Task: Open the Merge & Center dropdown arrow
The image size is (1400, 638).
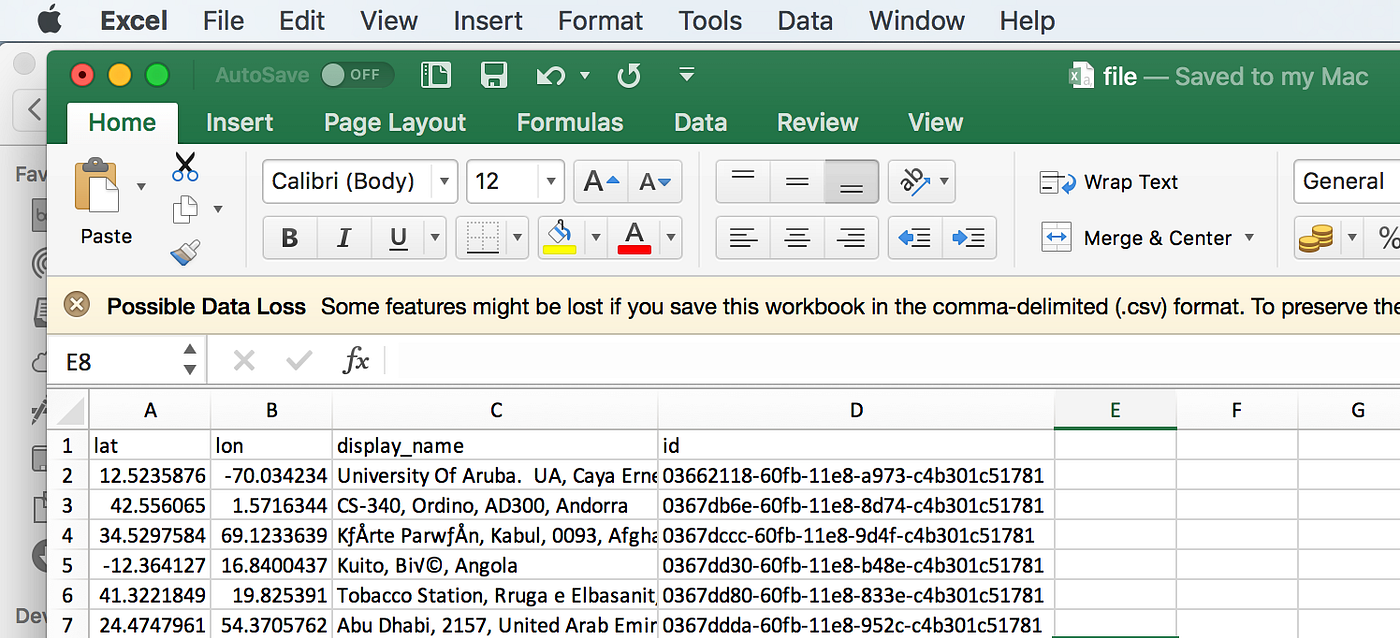Action: [1249, 238]
